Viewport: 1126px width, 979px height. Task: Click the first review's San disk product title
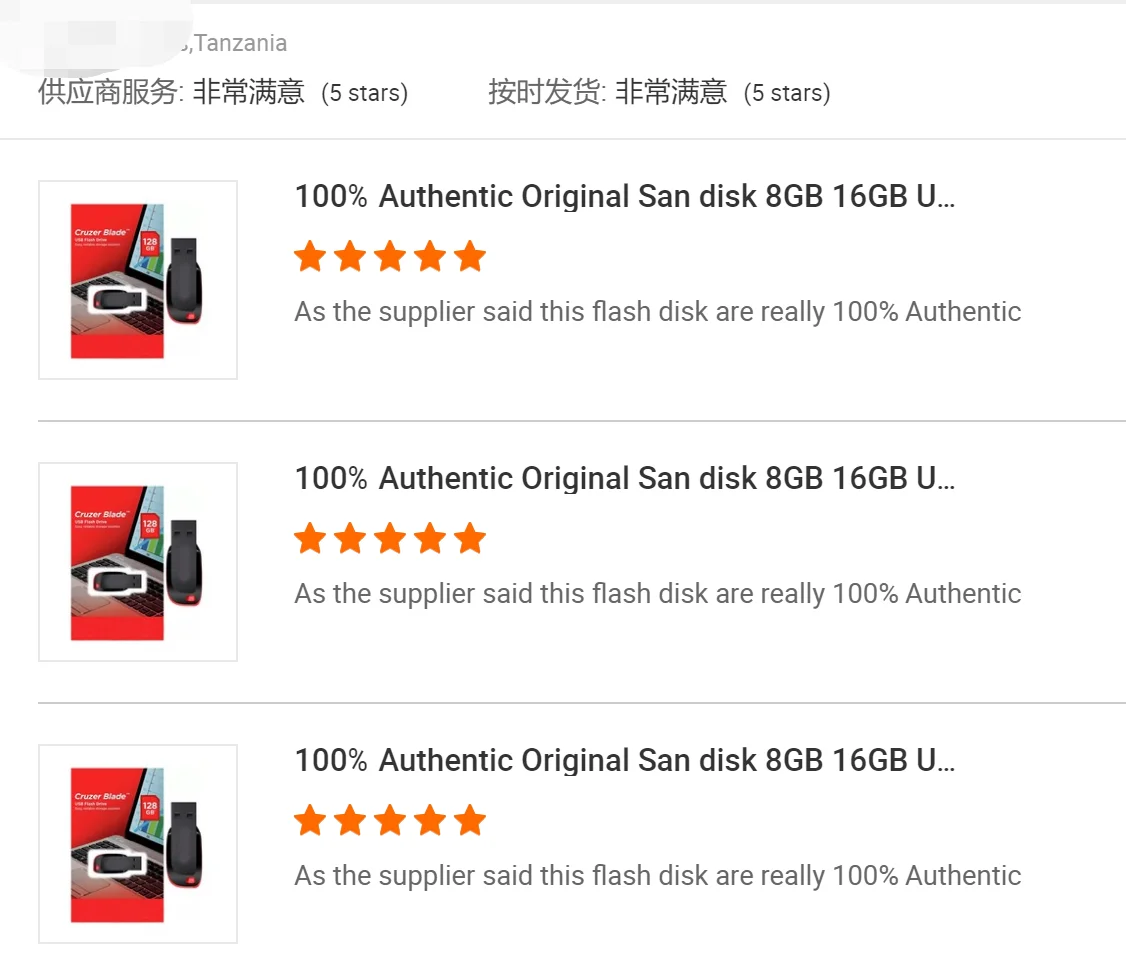coord(625,197)
